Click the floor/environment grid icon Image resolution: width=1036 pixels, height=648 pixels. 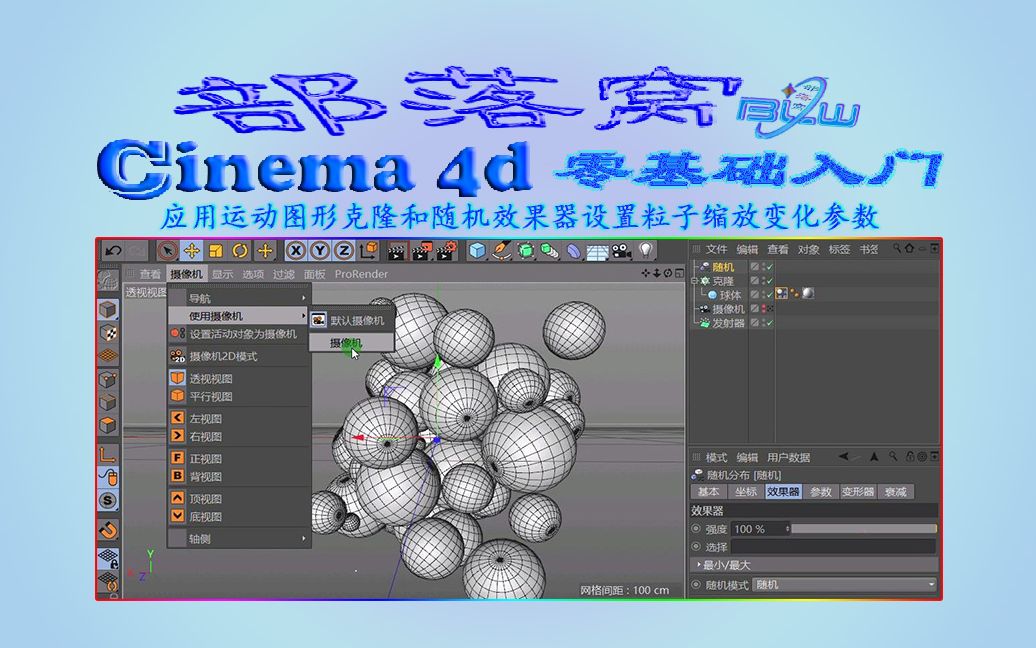click(x=597, y=251)
